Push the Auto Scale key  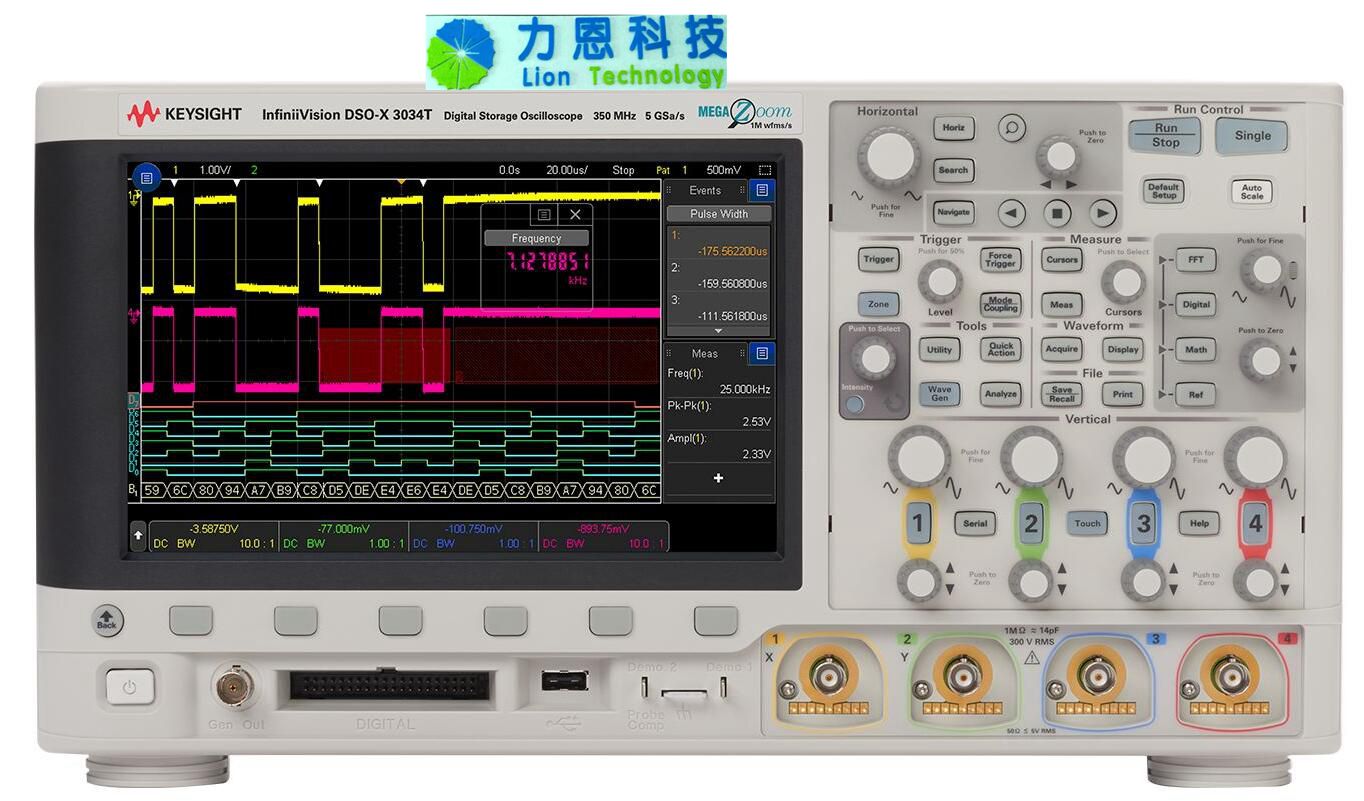[1251, 190]
